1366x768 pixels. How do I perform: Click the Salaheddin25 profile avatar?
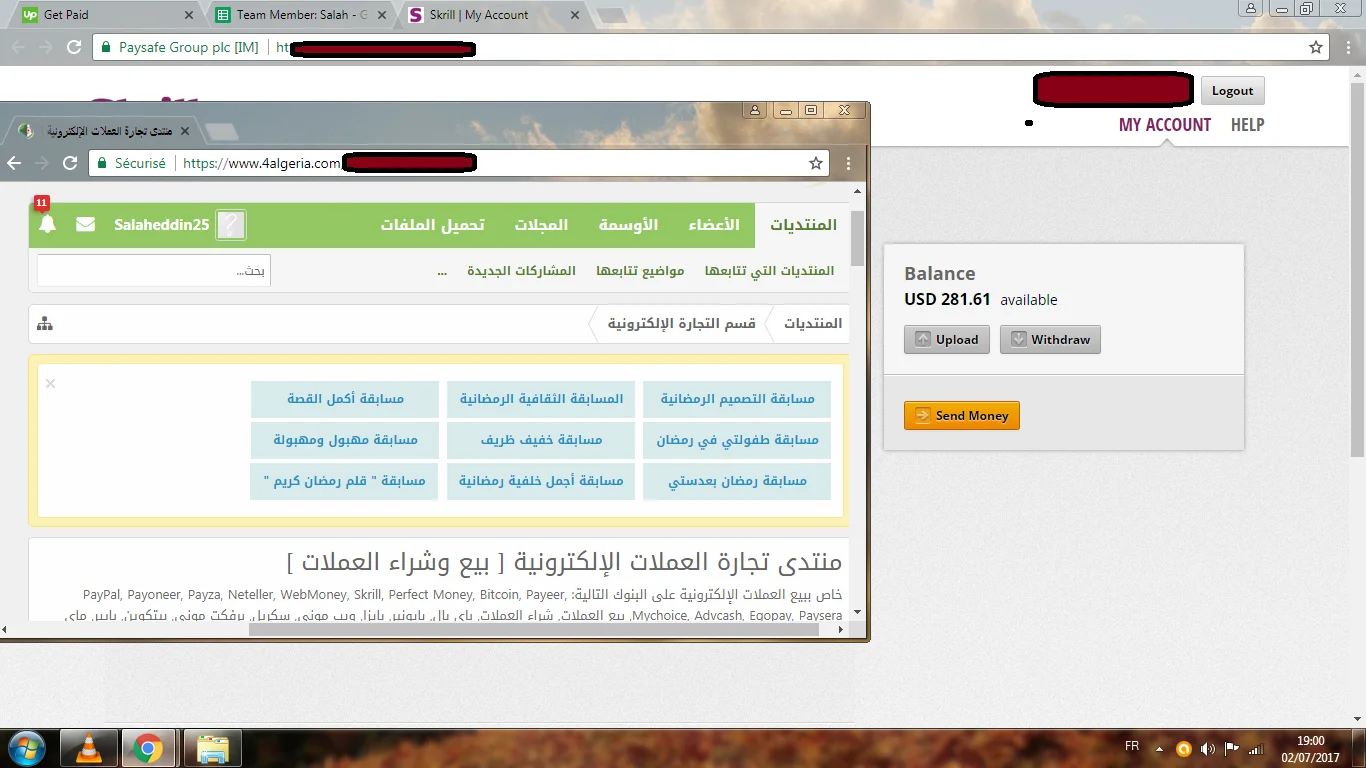(231, 225)
